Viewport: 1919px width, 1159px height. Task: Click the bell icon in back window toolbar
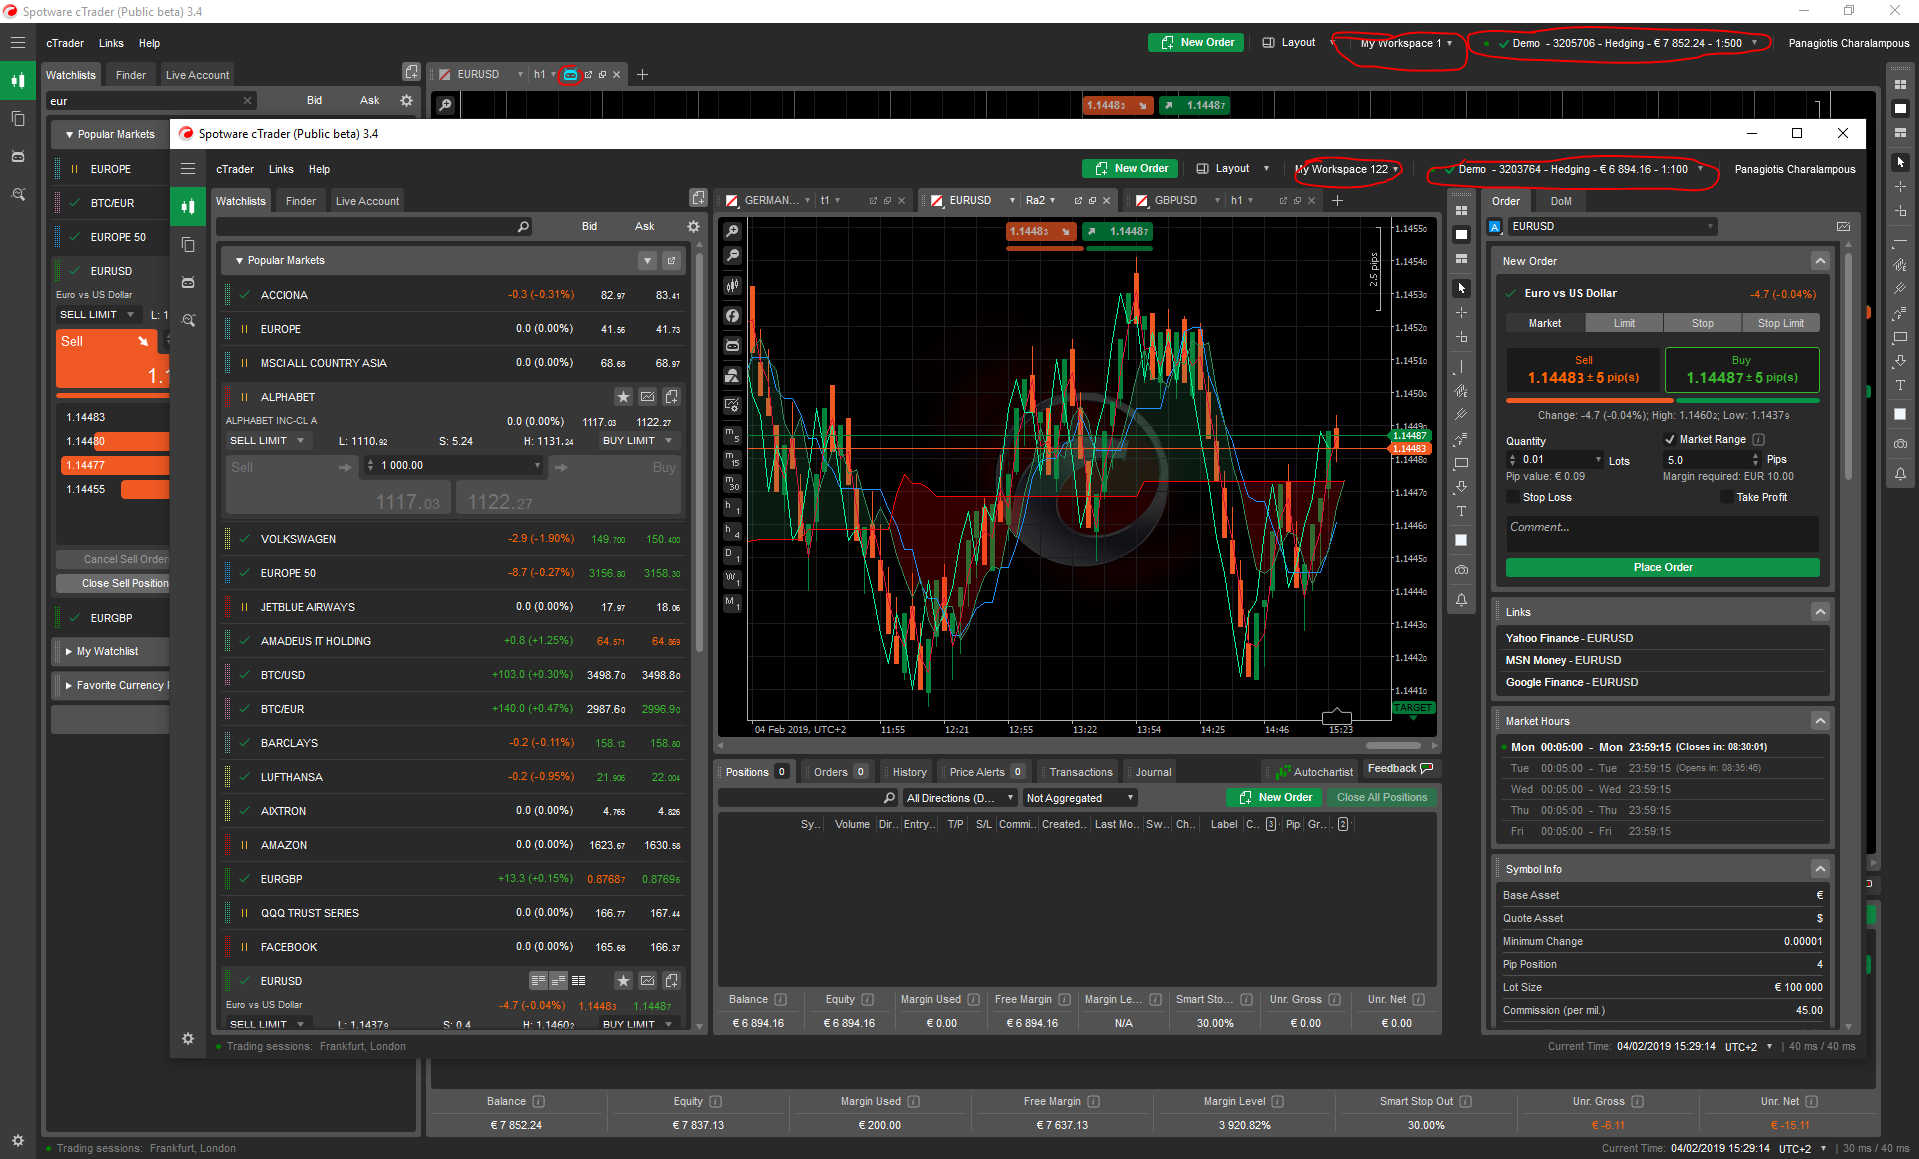tap(1900, 474)
